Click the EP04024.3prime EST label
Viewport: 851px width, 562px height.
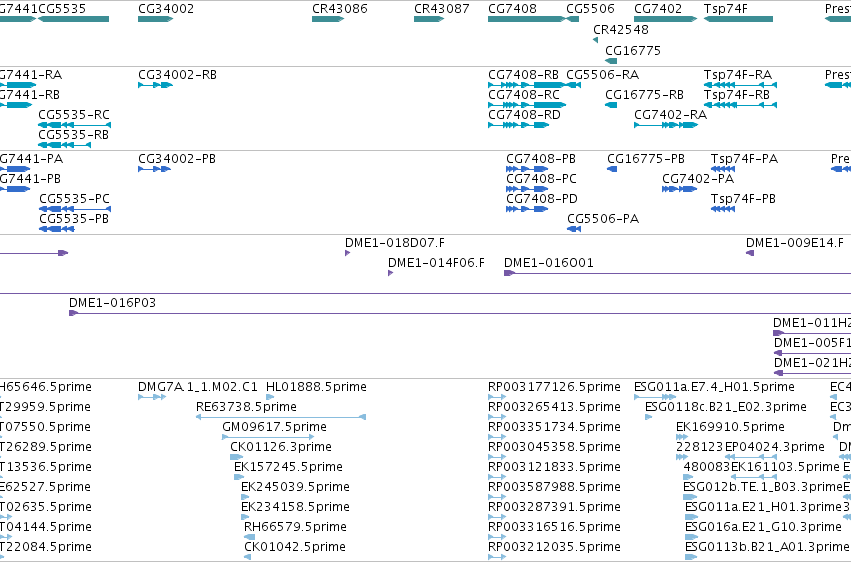pyautogui.click(x=774, y=446)
